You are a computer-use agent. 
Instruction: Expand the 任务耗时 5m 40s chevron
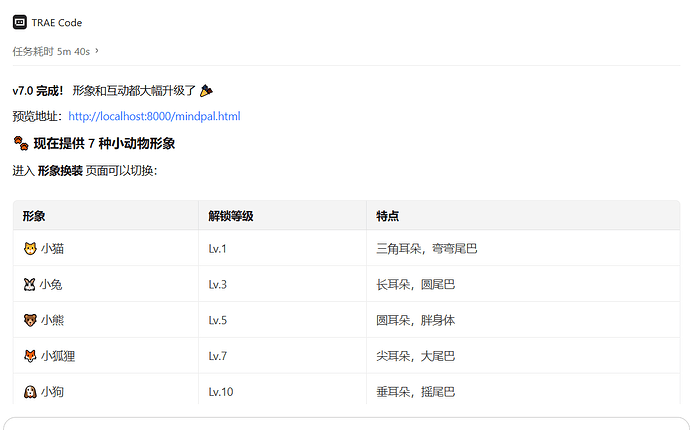(97, 51)
